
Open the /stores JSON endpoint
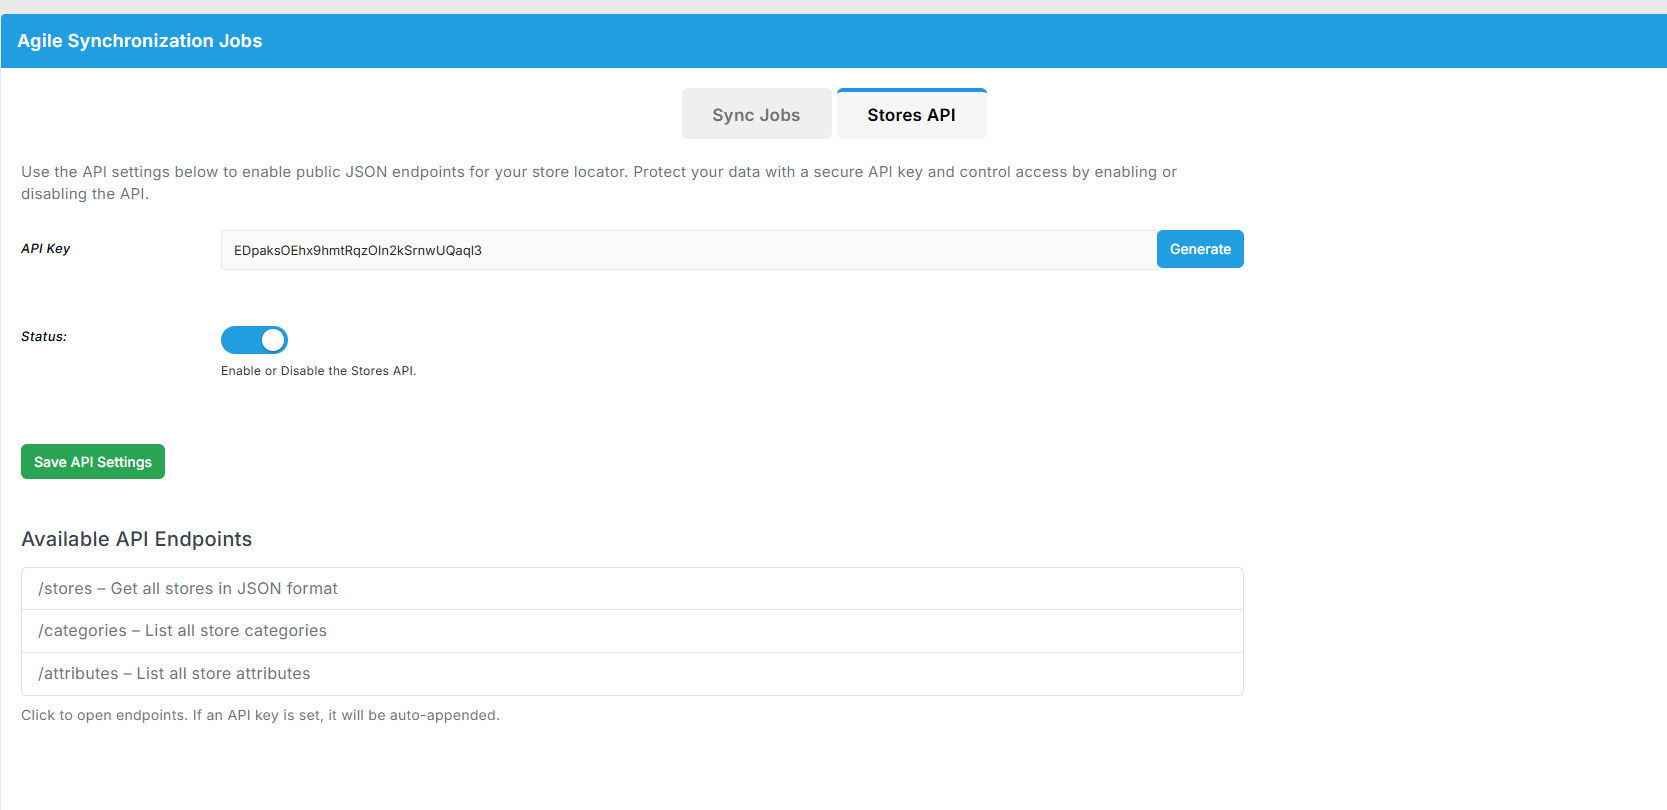click(x=188, y=589)
